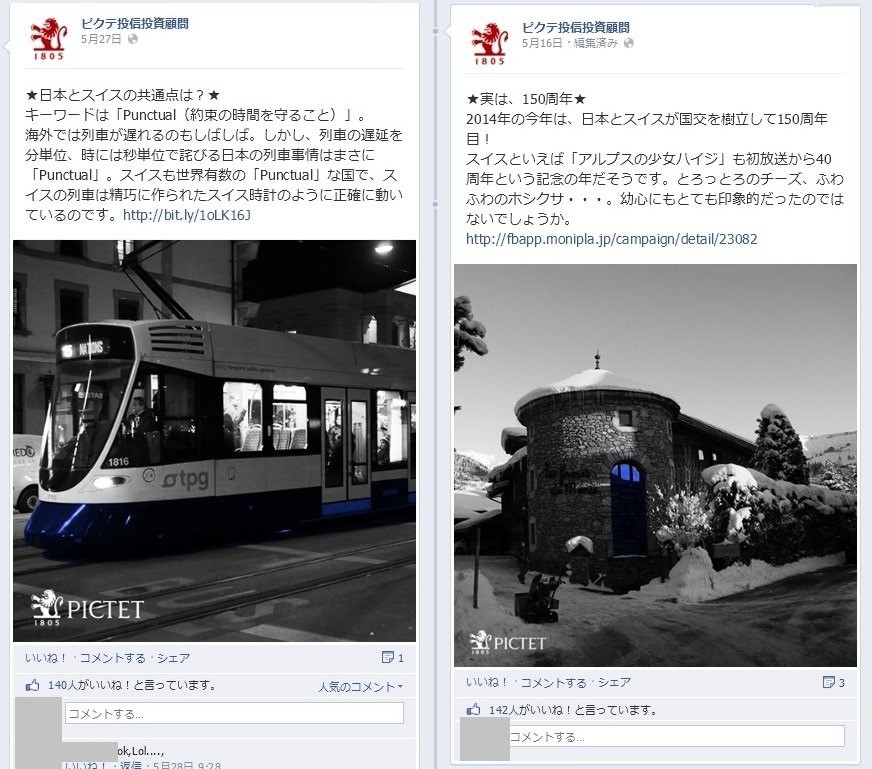Click comment input field under left post

tap(234, 713)
